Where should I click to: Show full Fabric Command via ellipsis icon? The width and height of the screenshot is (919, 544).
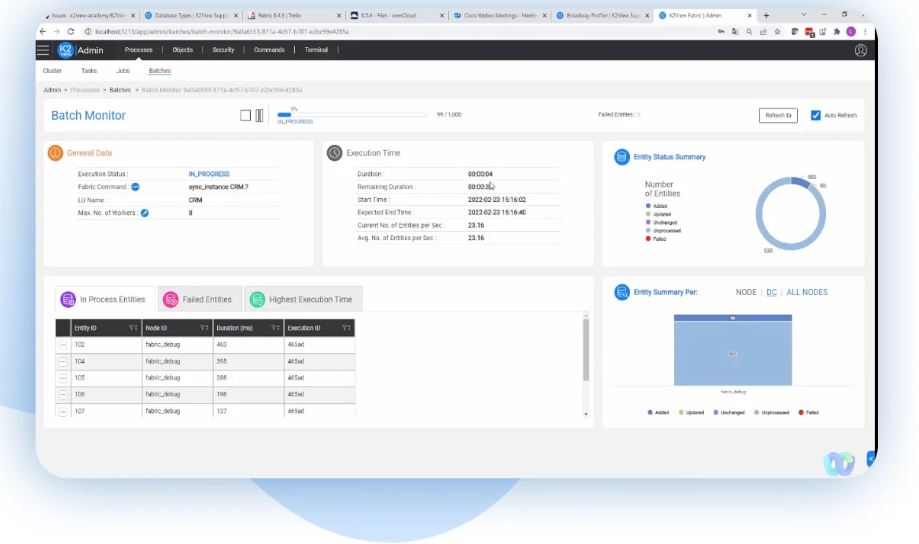(x=135, y=187)
